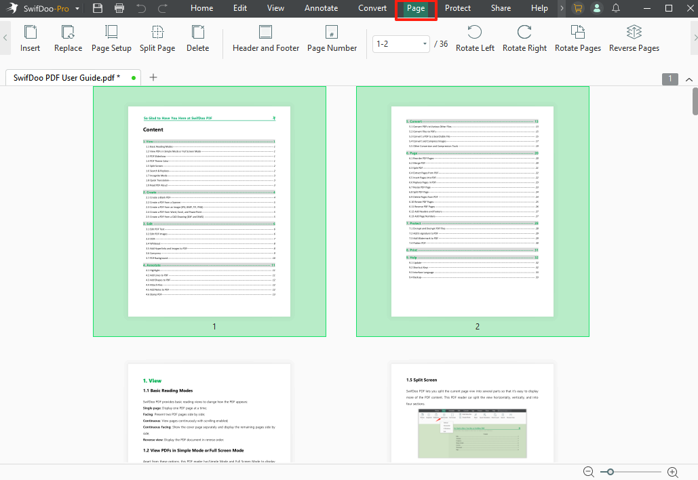Open Page Setup
698x480 pixels.
[111, 38]
